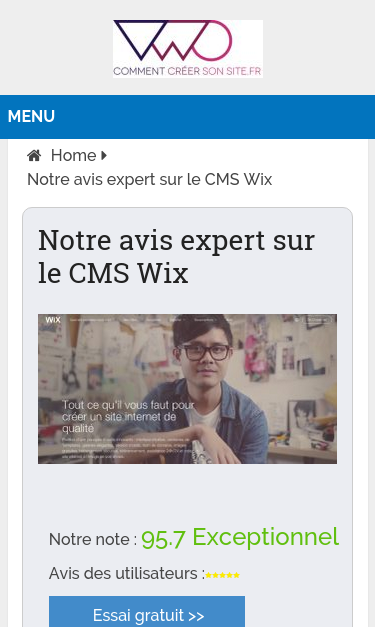
Task: Click the Comment Créer Son Site logo
Action: [x=188, y=48]
